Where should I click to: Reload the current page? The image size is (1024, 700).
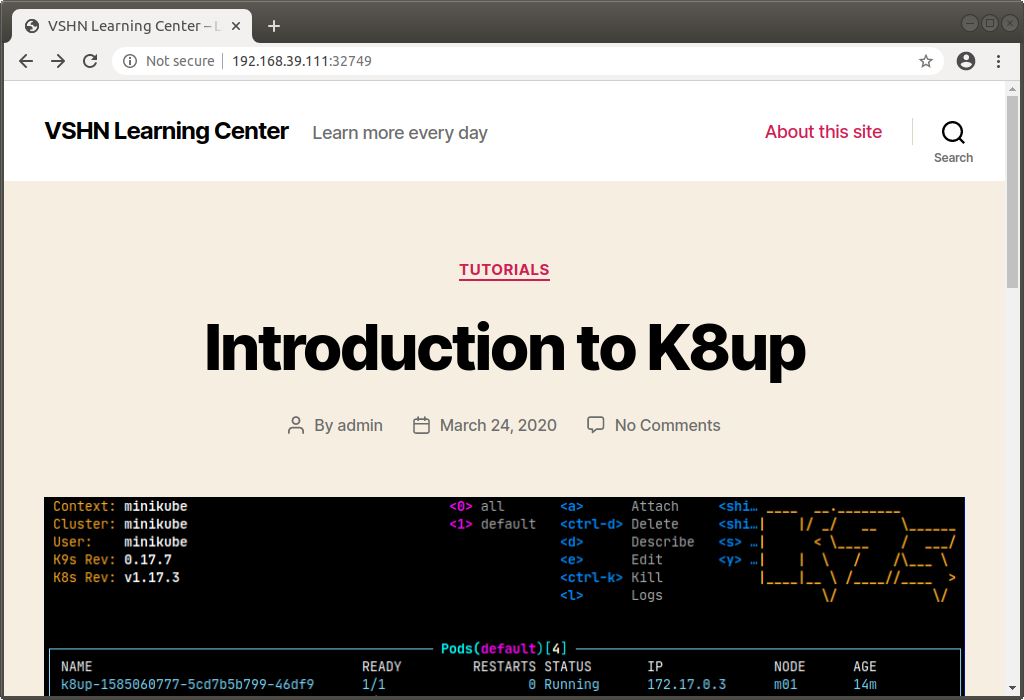point(90,61)
